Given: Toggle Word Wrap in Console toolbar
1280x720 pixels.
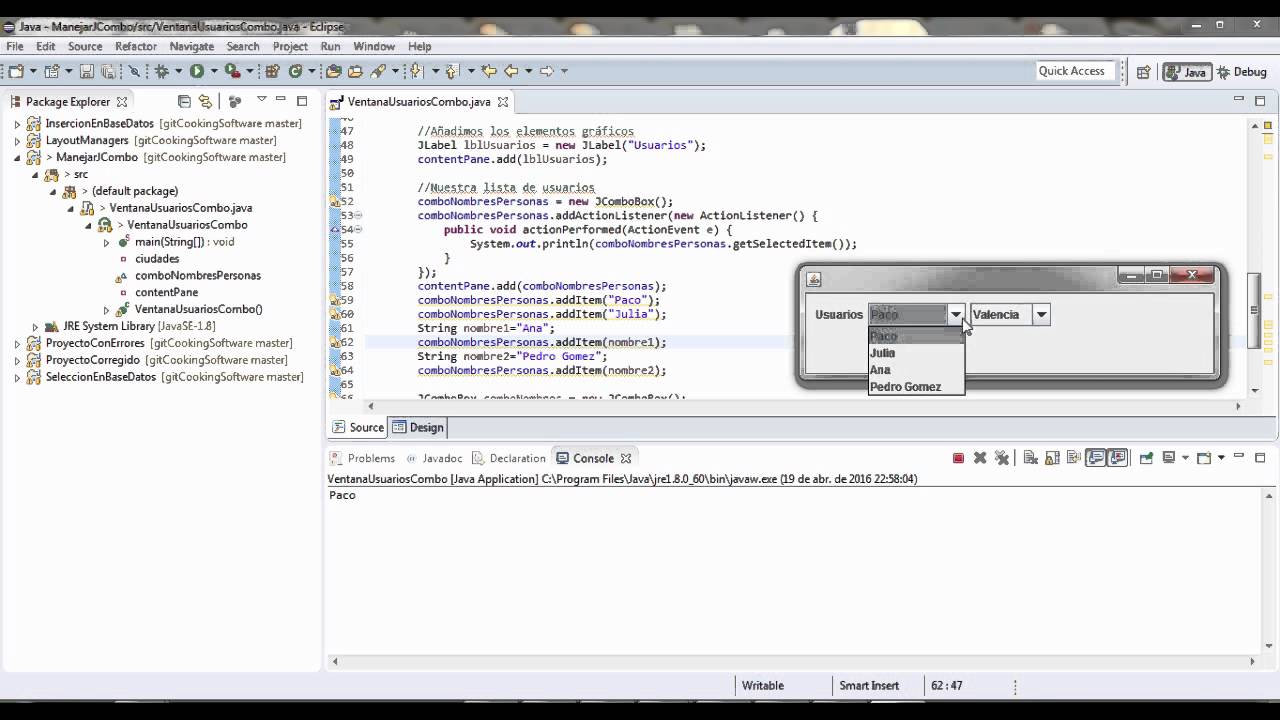Looking at the screenshot, I should 1074,458.
